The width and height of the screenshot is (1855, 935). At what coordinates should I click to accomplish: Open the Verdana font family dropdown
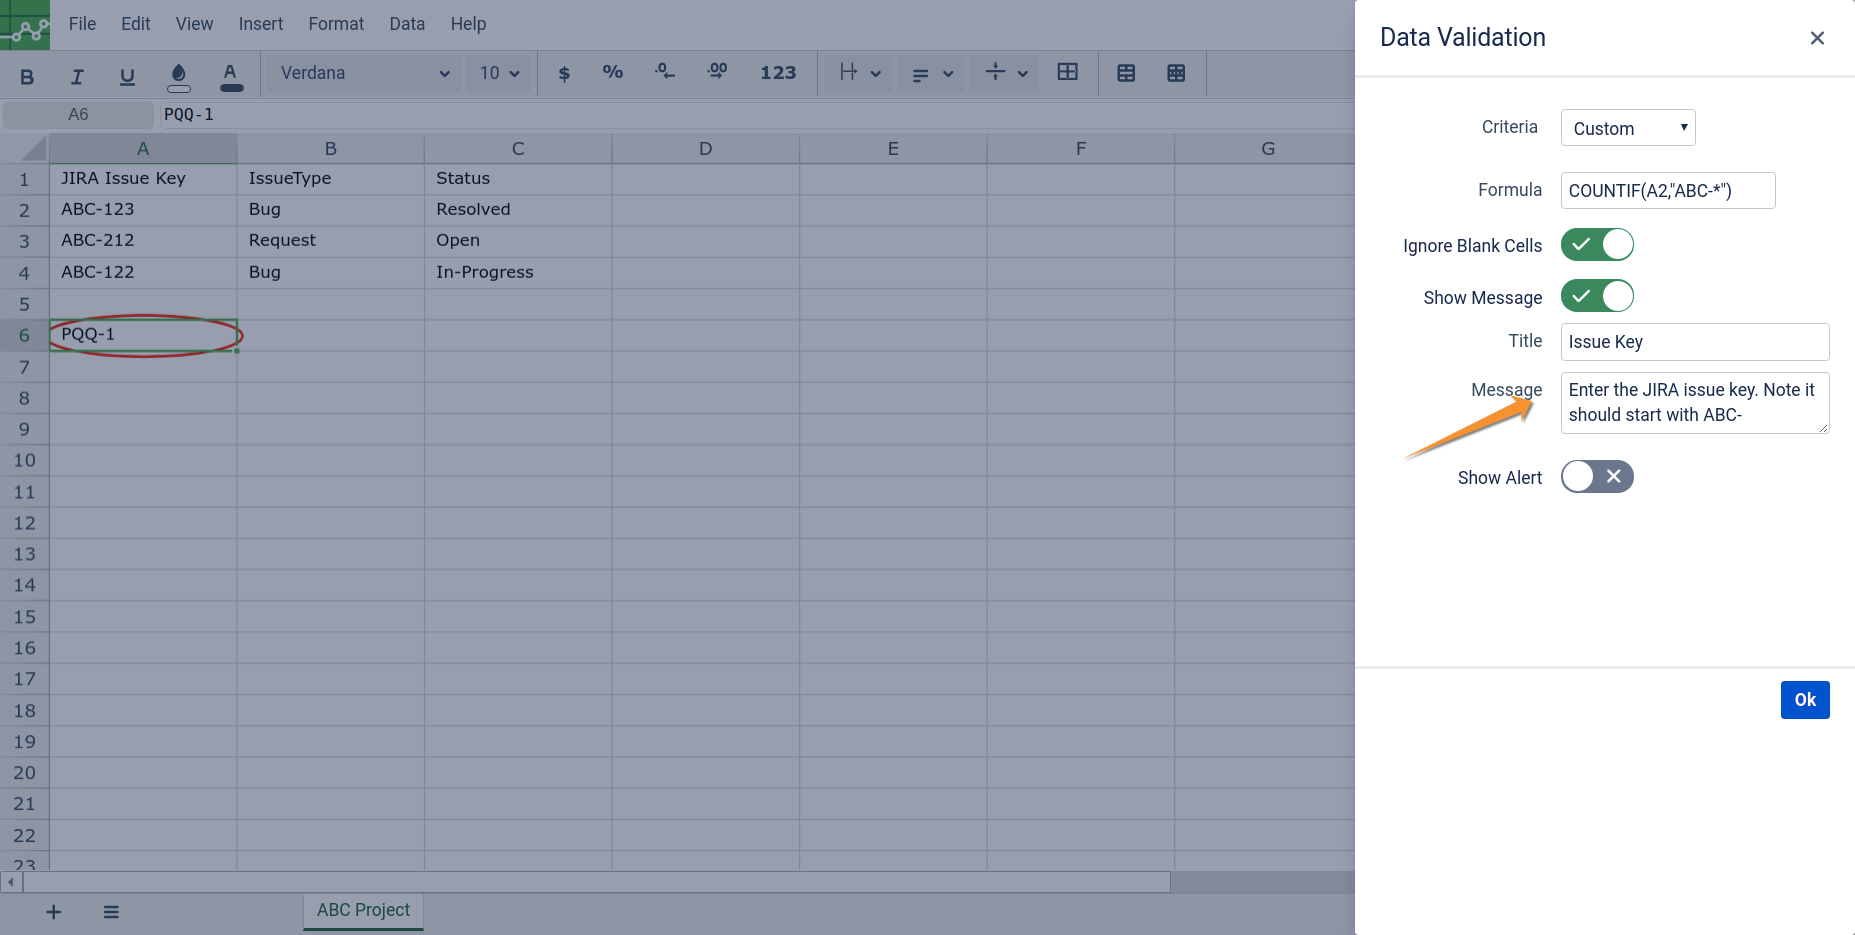click(x=364, y=73)
